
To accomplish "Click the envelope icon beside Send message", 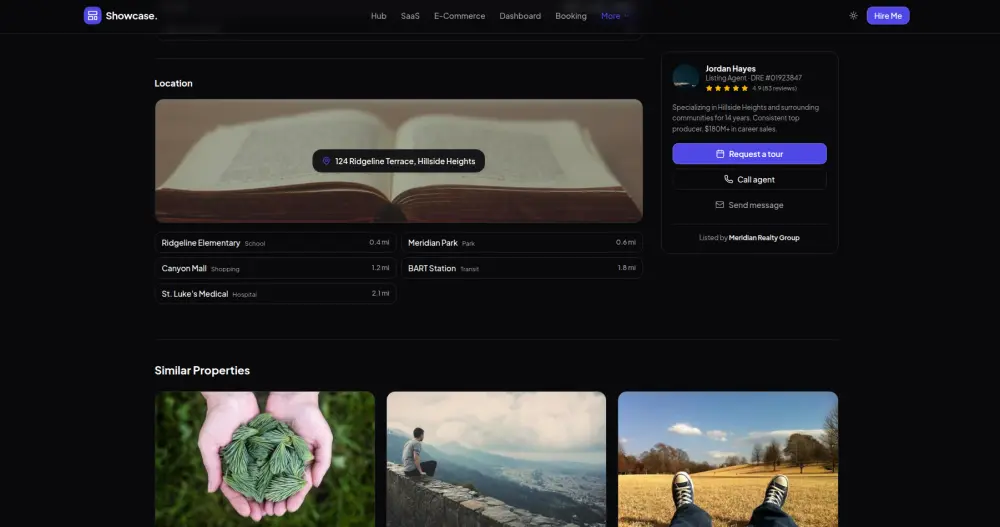I will 719,205.
